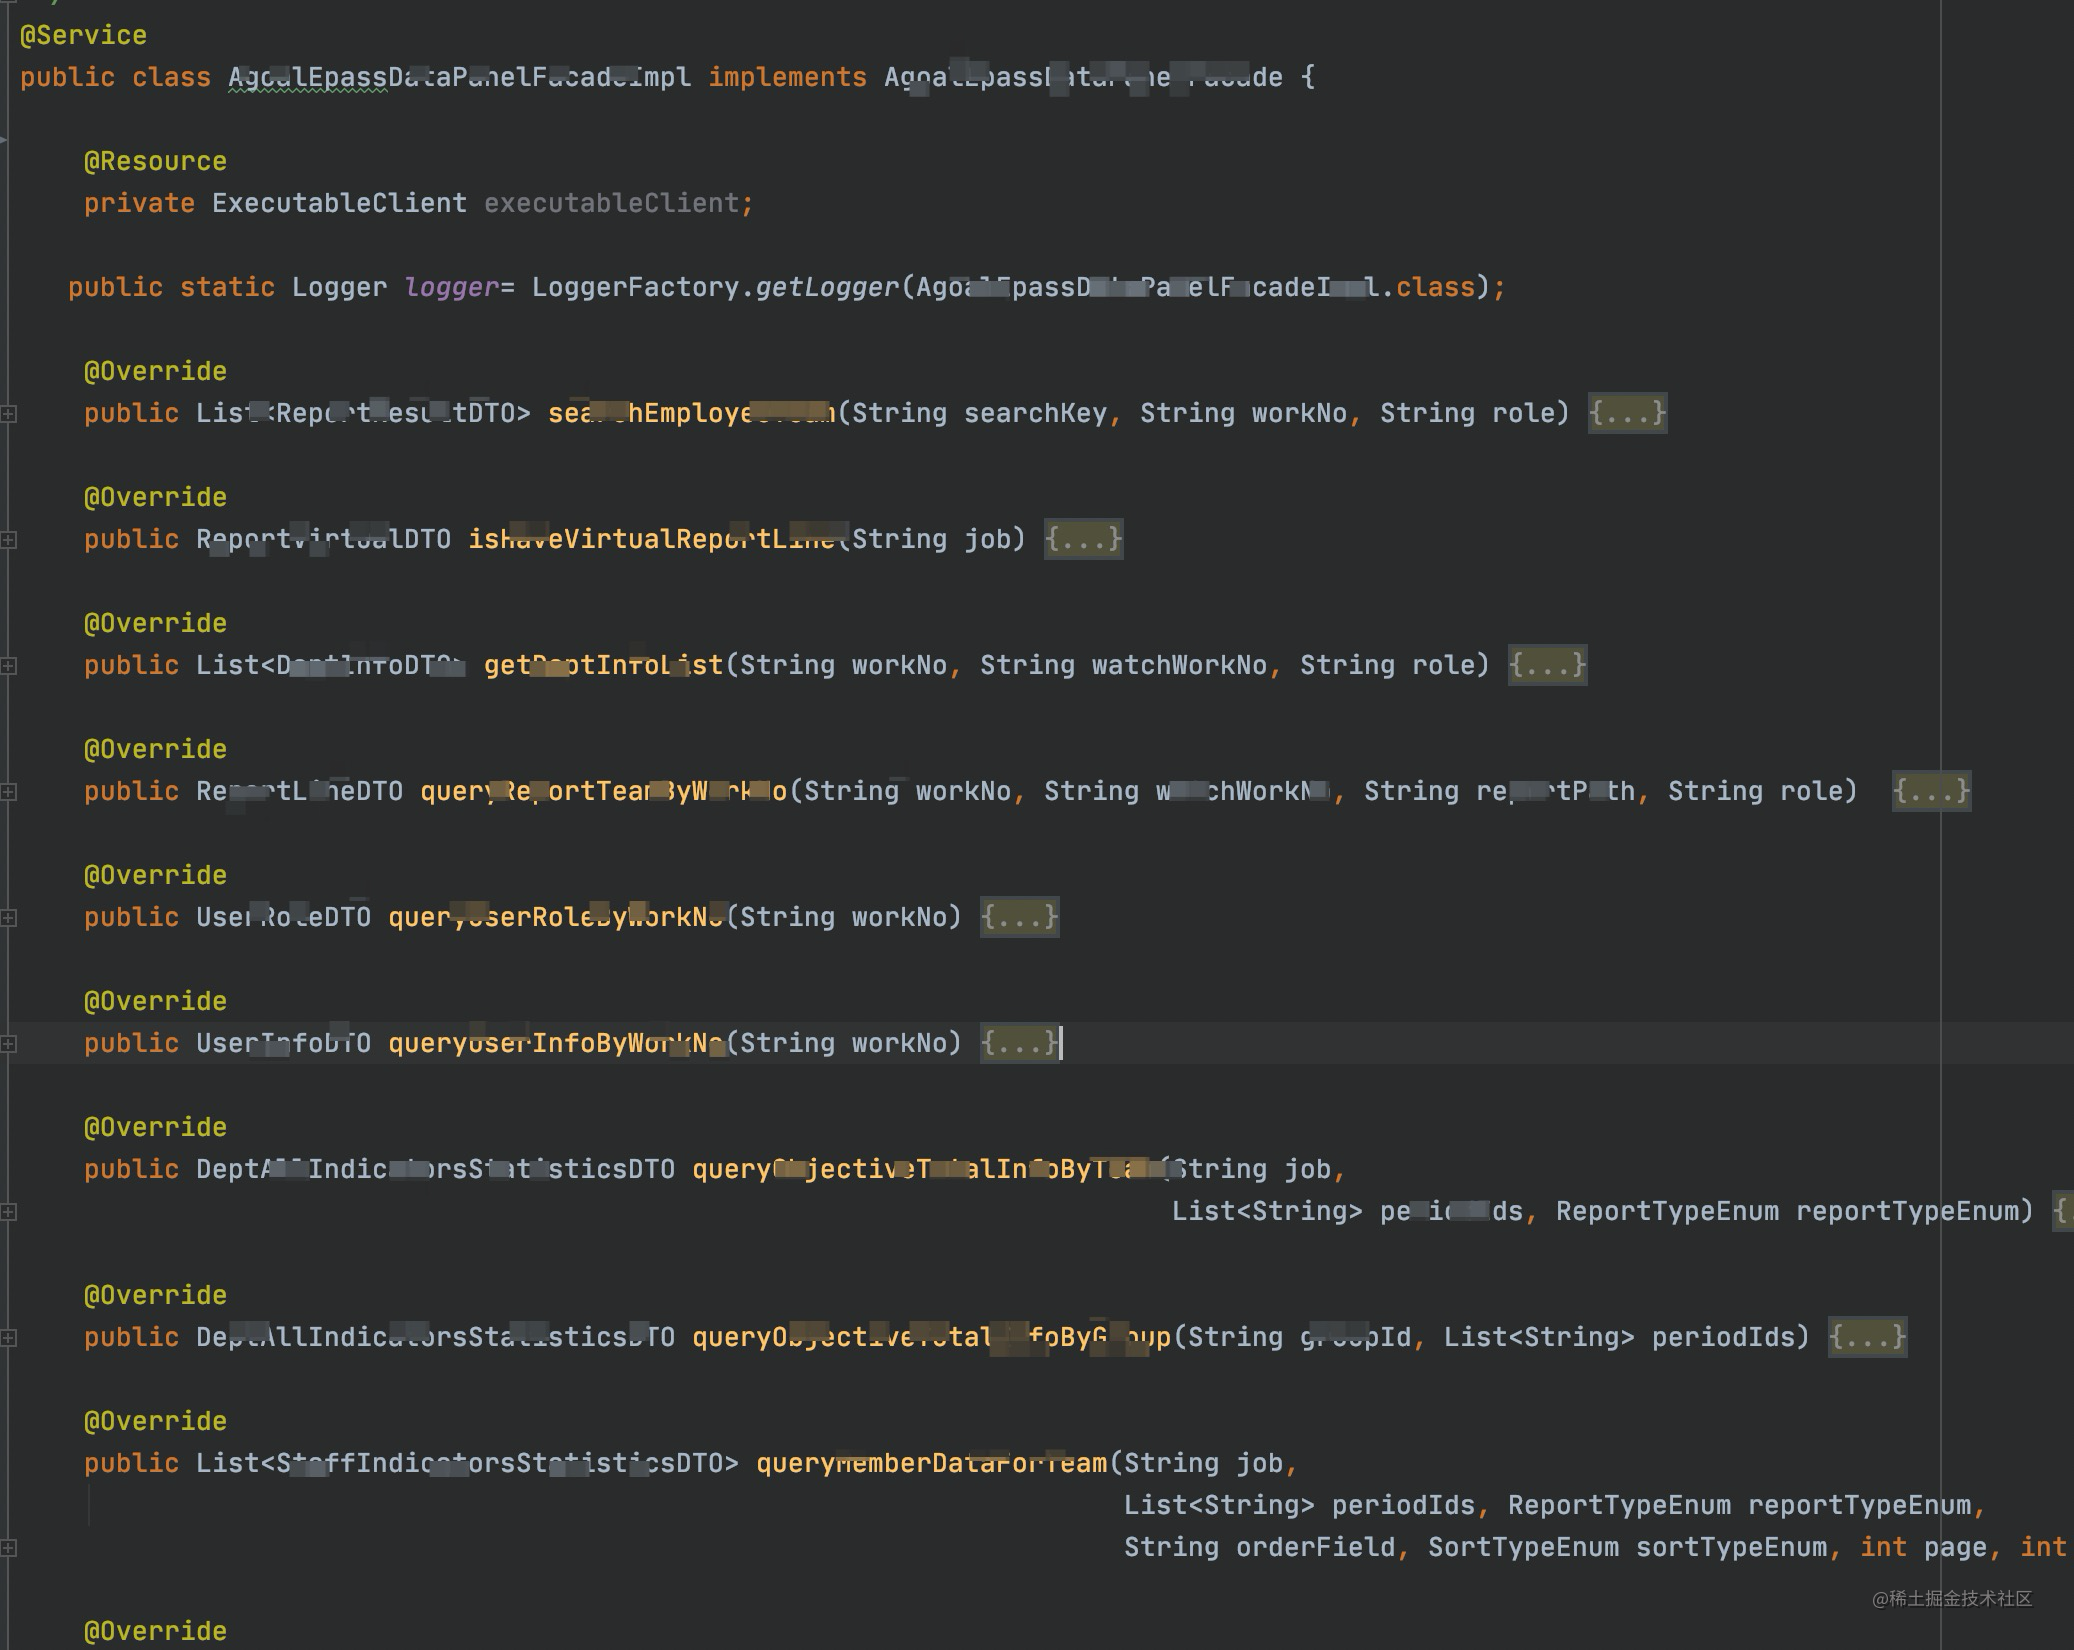Image resolution: width=2074 pixels, height=1650 pixels.
Task: Expand gutter fold icon beside getDeptInfoList method
Action: (x=8, y=665)
